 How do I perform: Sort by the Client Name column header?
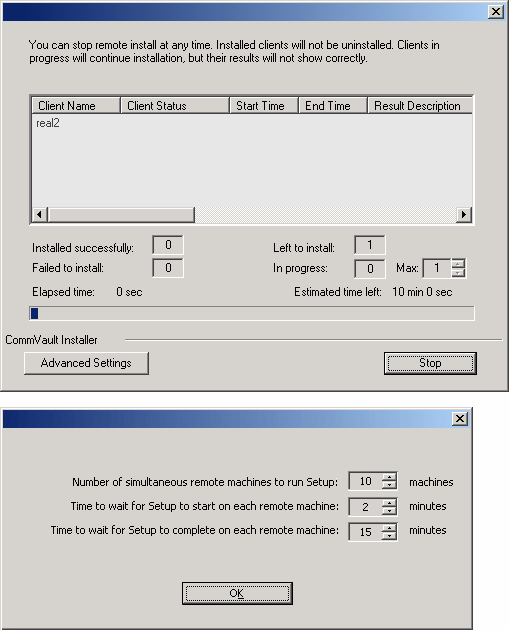(x=76, y=106)
